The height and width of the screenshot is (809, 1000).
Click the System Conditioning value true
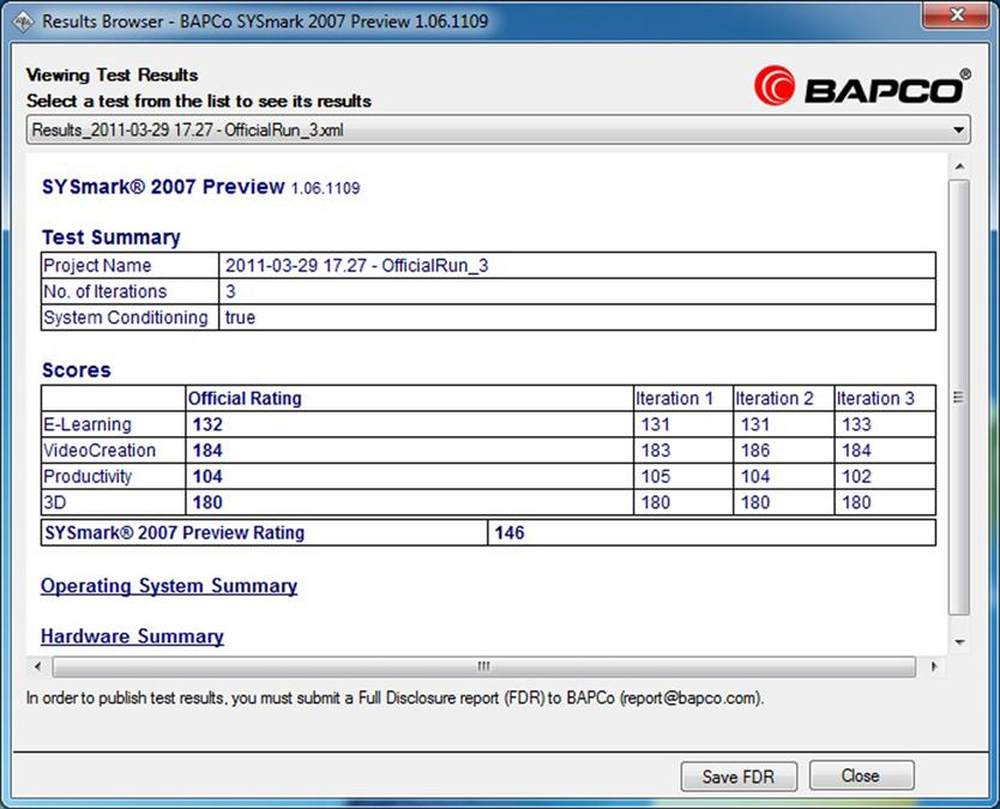[x=240, y=317]
